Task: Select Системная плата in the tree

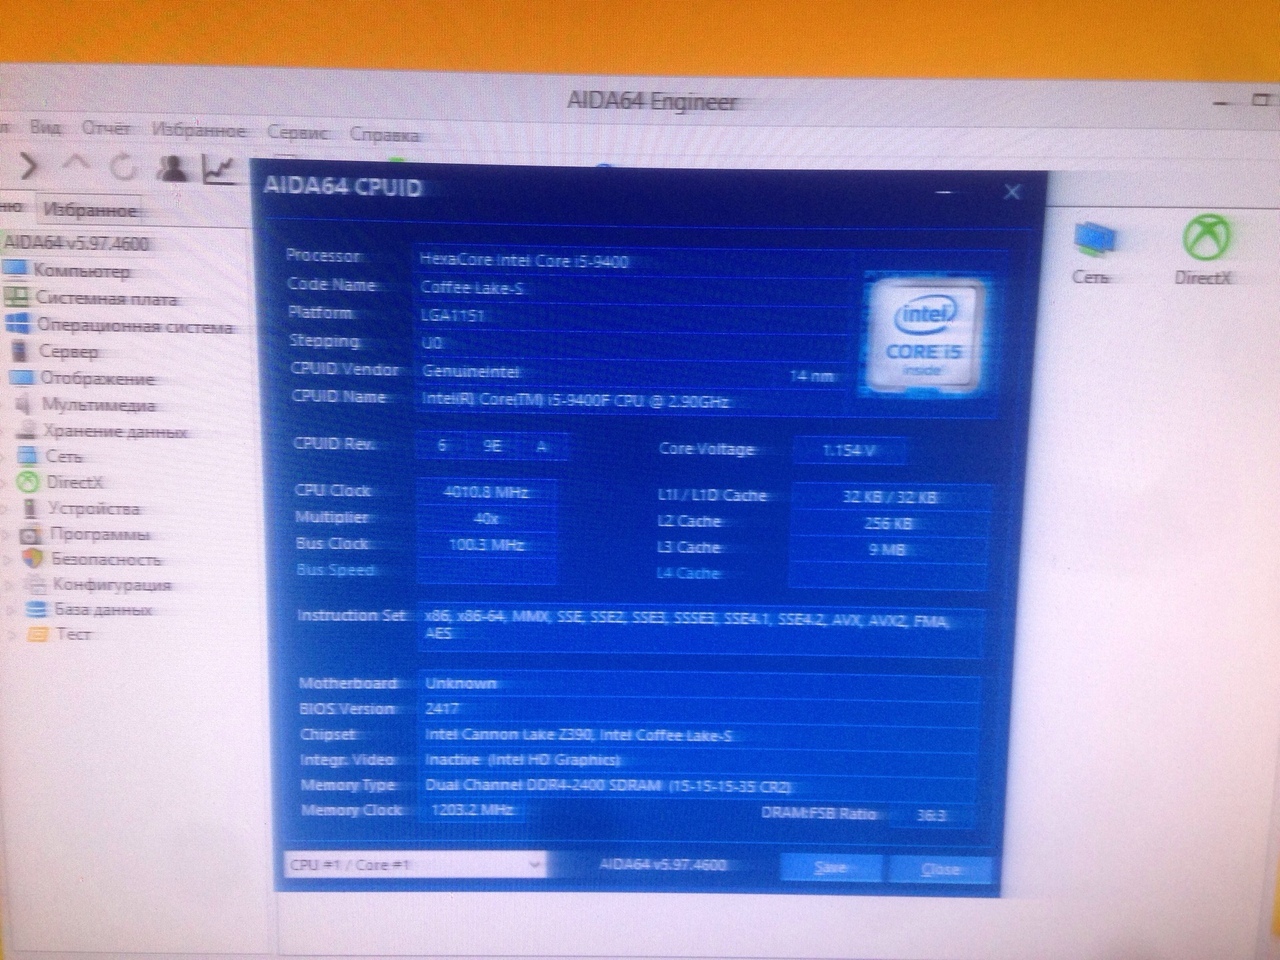Action: pyautogui.click(x=106, y=298)
